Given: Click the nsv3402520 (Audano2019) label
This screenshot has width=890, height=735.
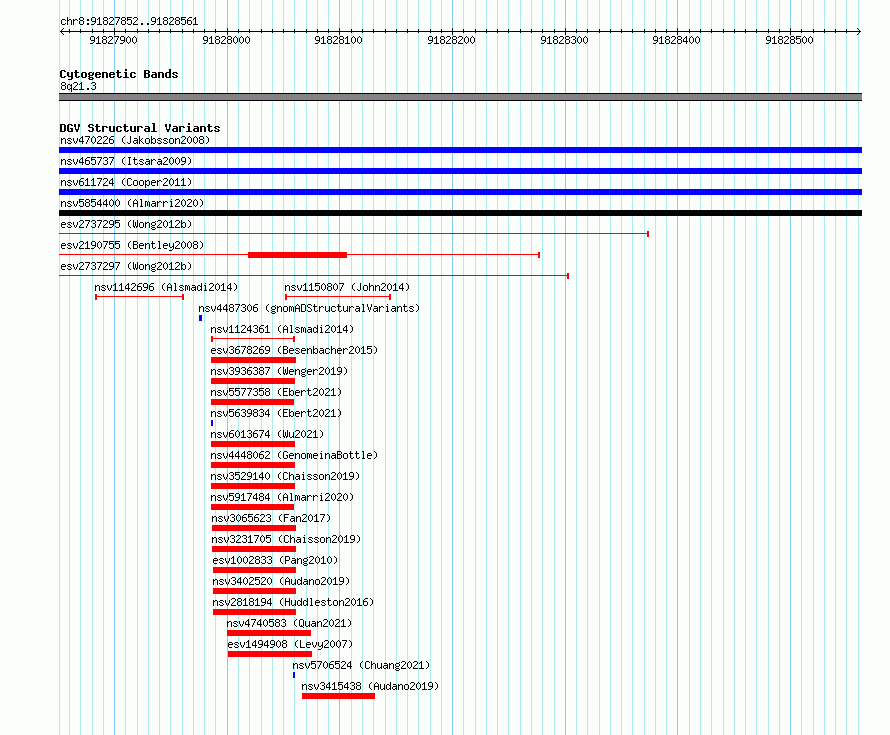Looking at the screenshot, I should 281,581.
